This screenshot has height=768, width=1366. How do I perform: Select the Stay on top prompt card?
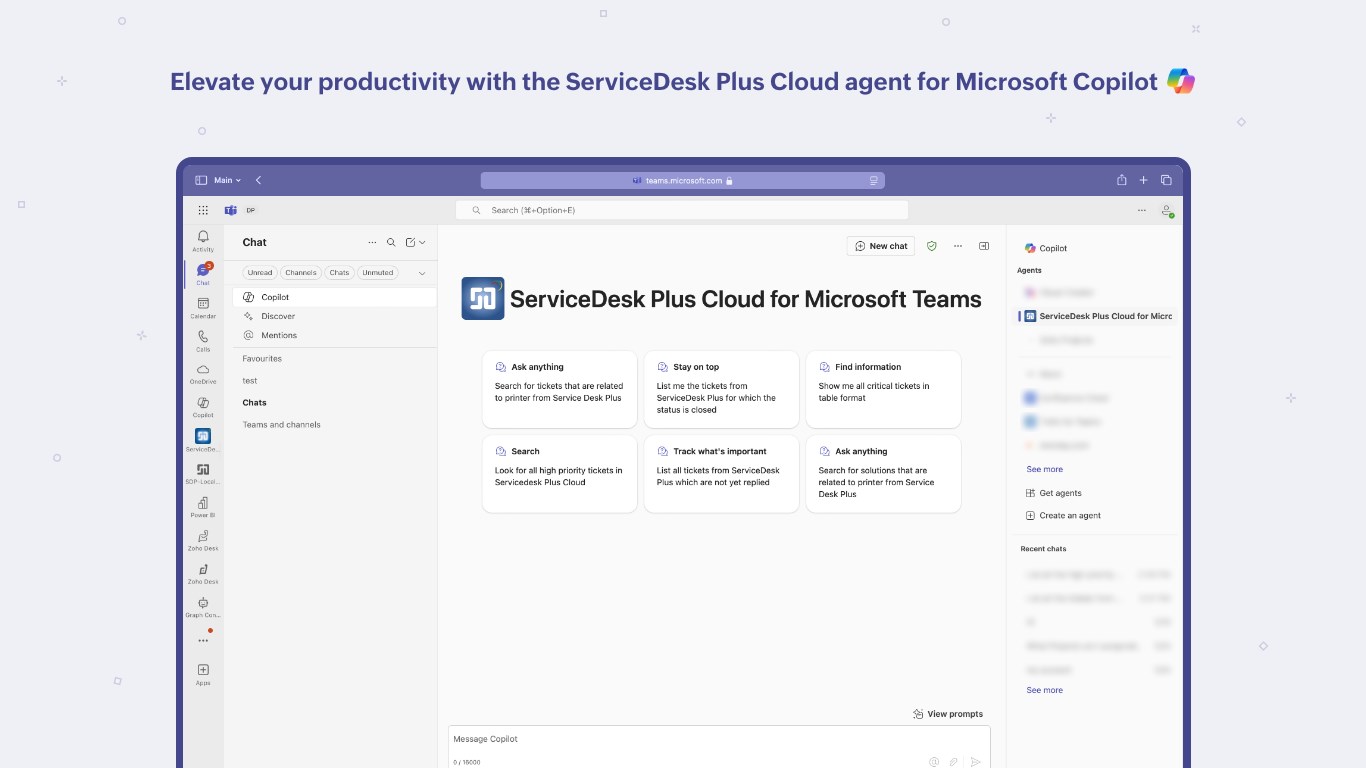point(721,389)
